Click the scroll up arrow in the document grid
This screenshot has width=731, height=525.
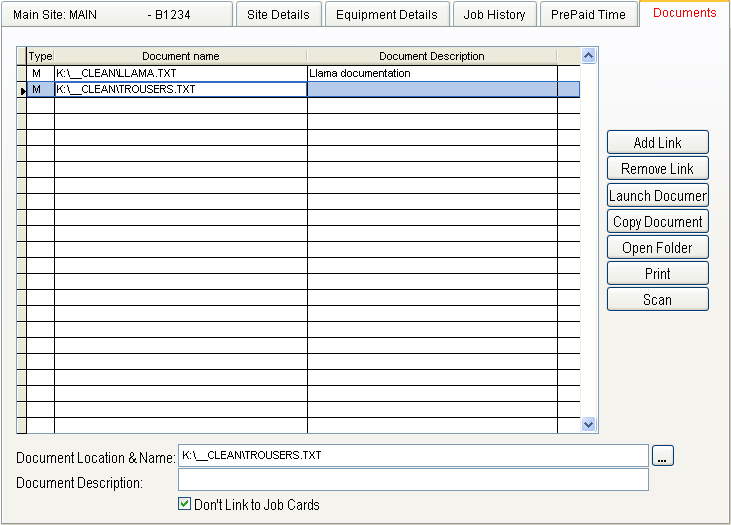pos(589,56)
